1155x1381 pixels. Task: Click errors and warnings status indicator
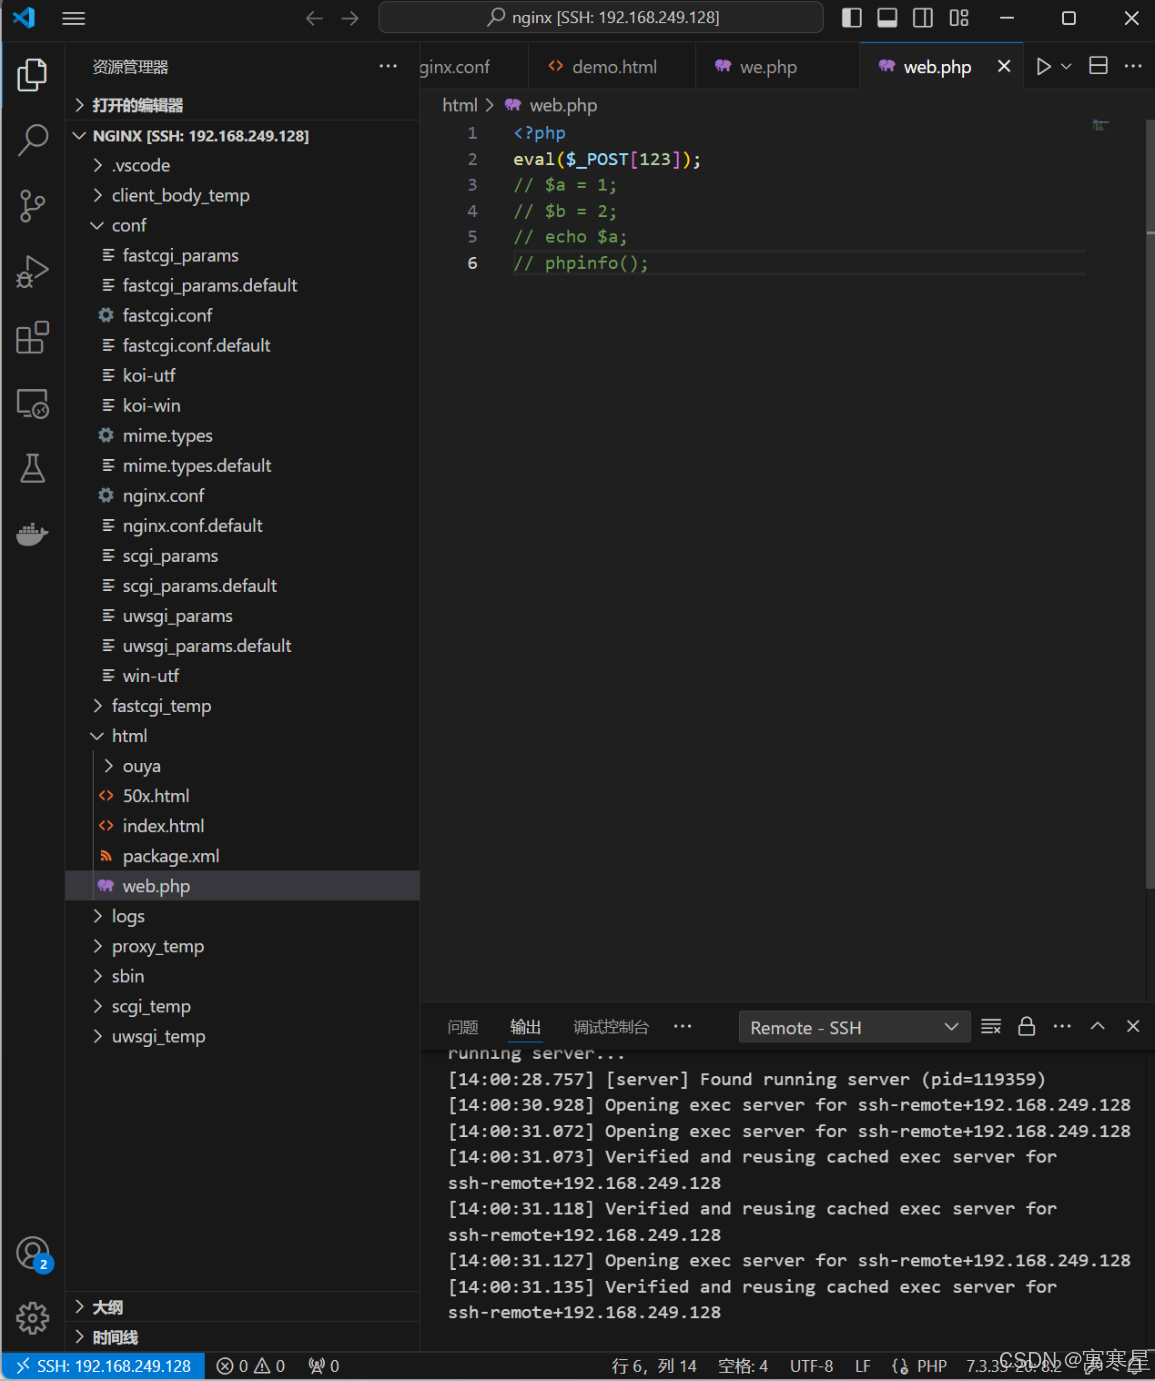point(251,1366)
